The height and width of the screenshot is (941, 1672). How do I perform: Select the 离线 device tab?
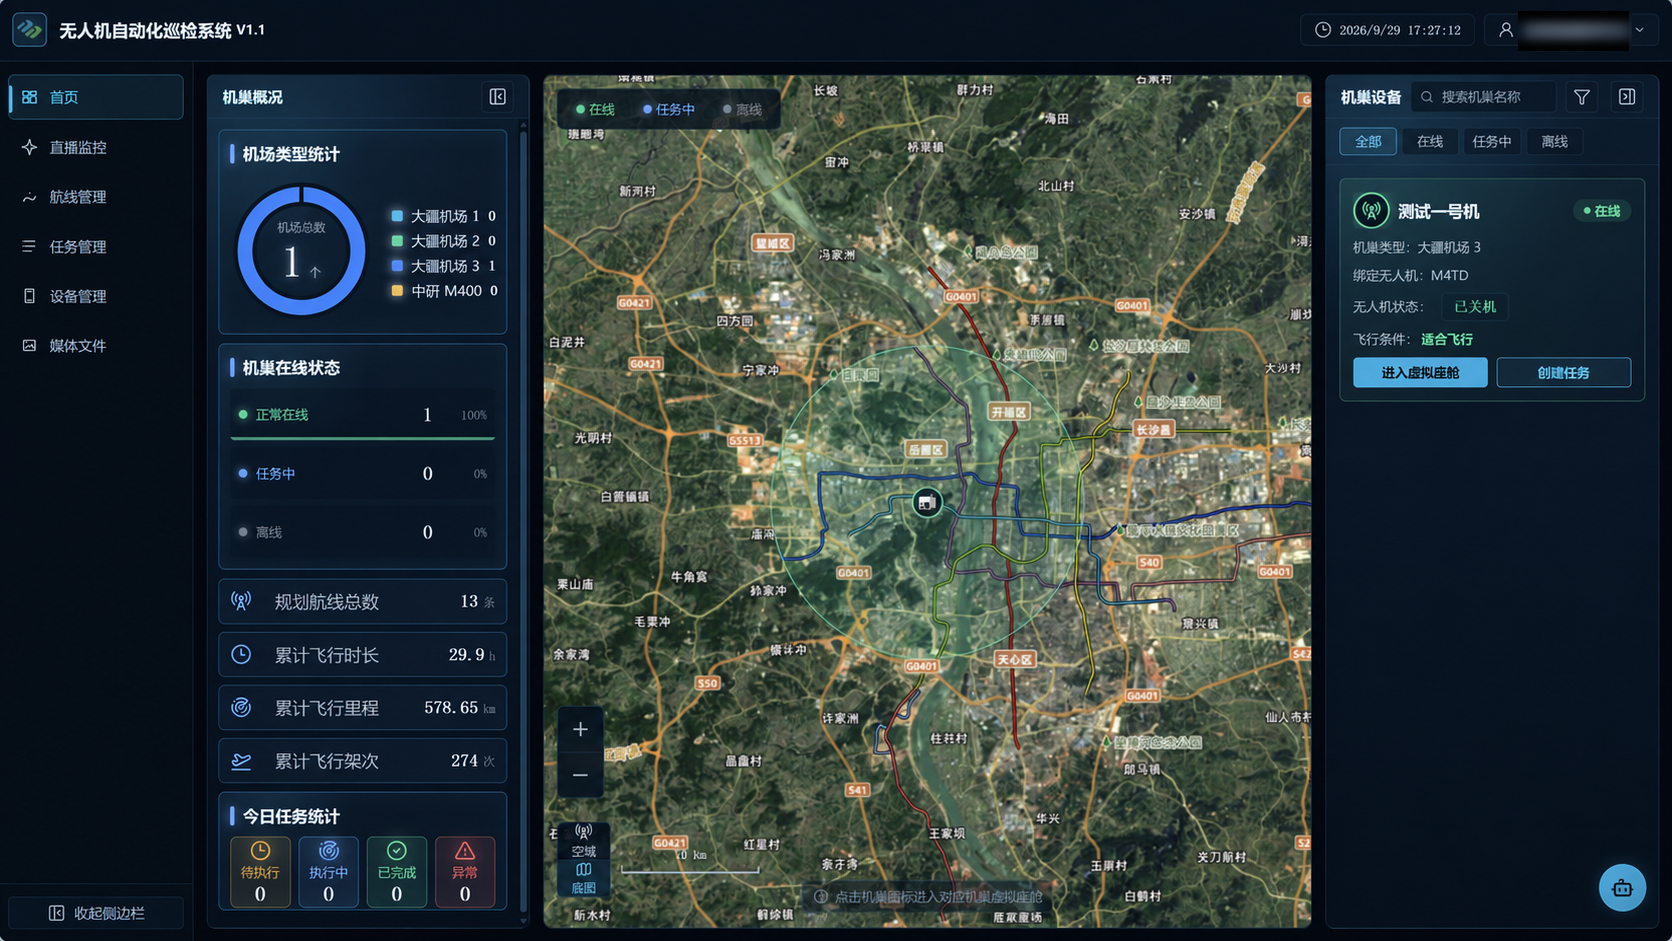(1554, 141)
